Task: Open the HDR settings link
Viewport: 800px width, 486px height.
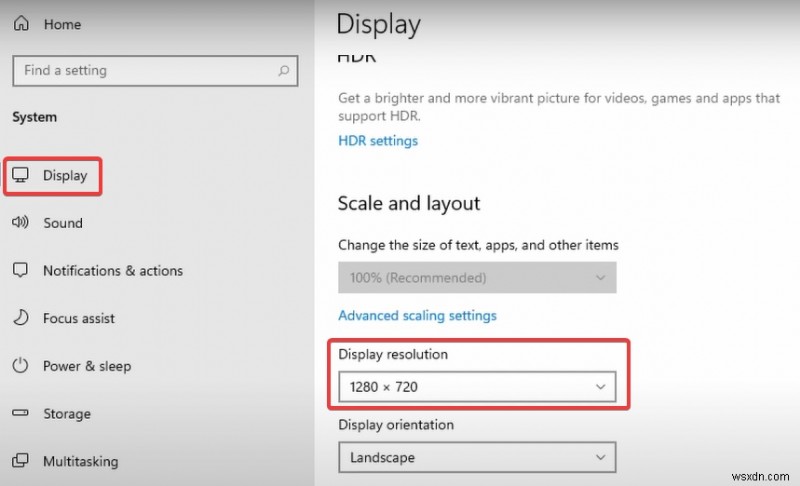Action: pyautogui.click(x=378, y=141)
